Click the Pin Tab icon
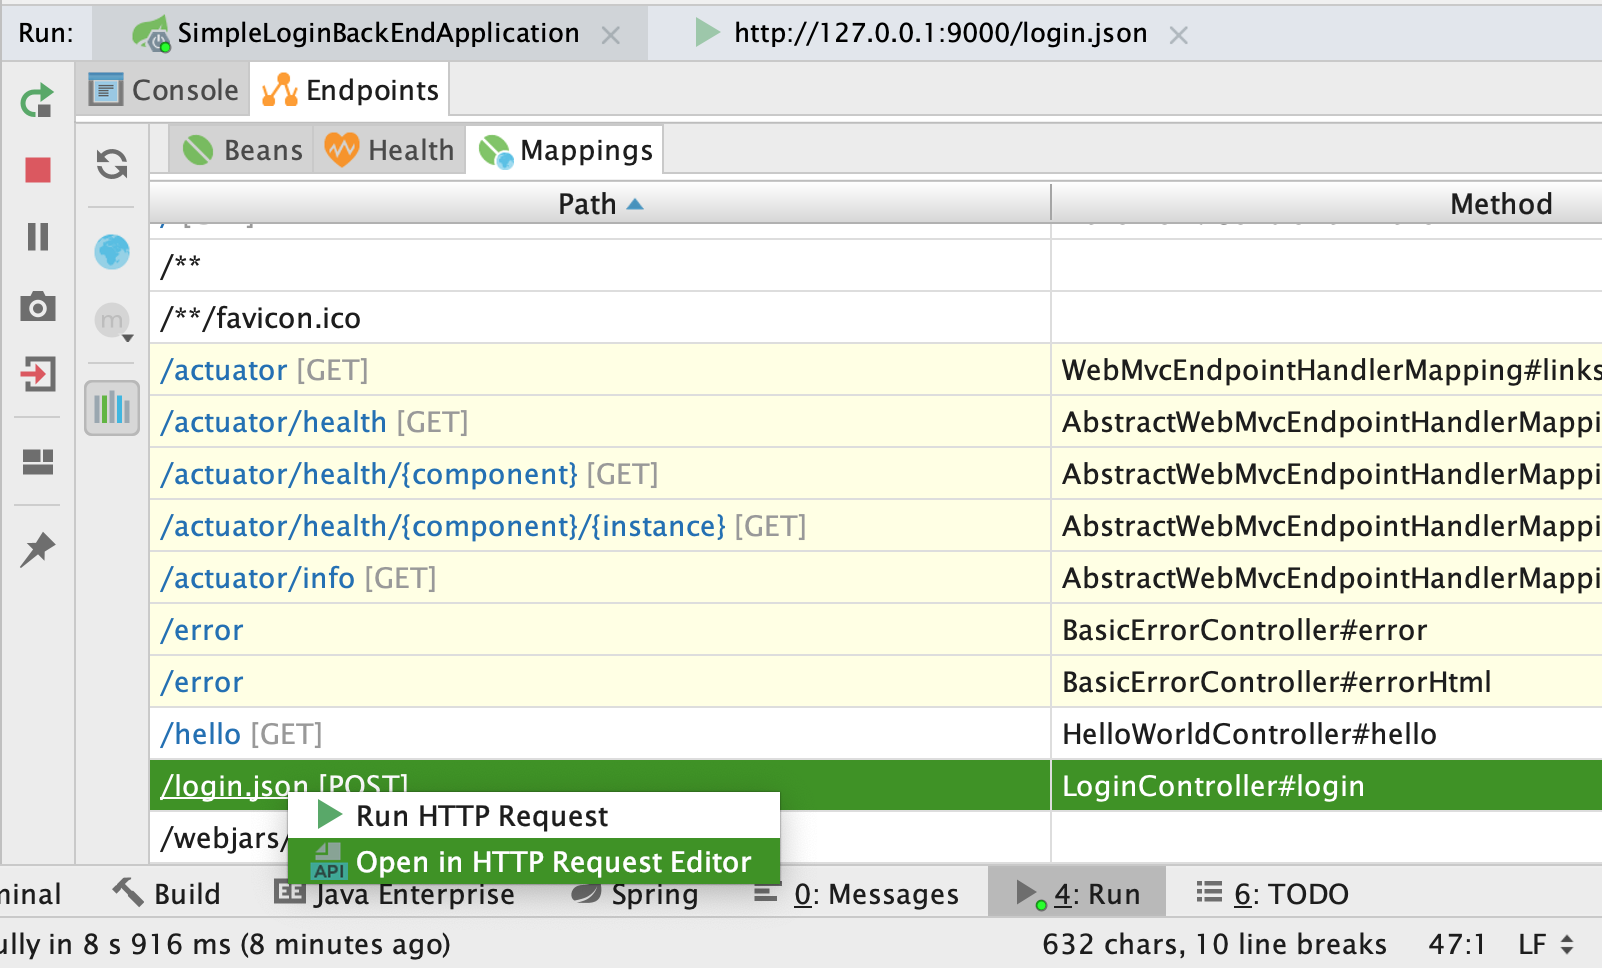This screenshot has height=968, width=1602. (38, 548)
